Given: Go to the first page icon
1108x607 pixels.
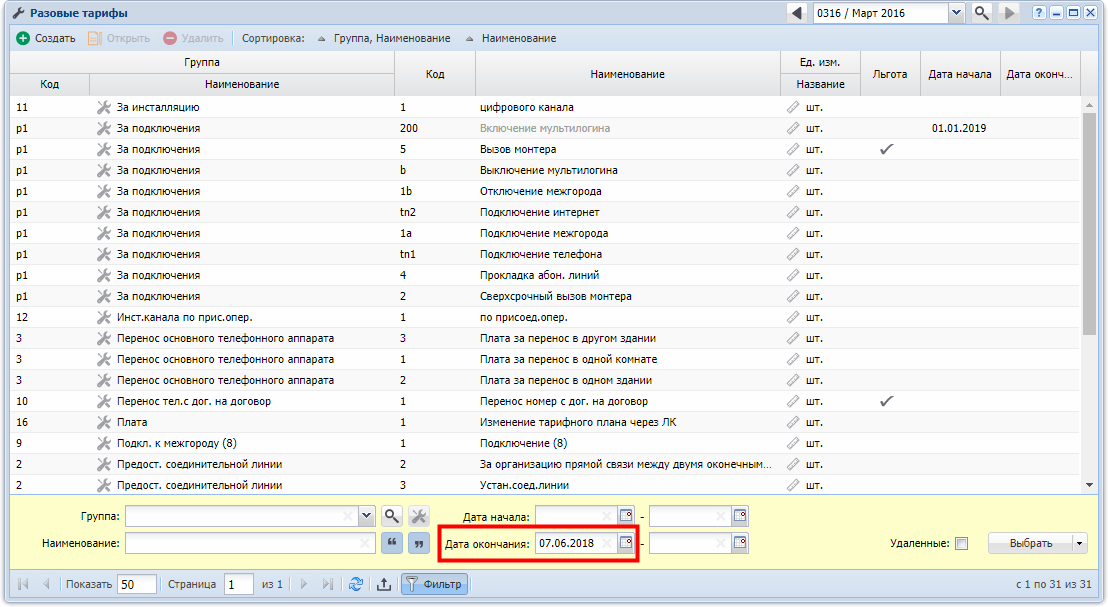Looking at the screenshot, I should pos(23,584).
